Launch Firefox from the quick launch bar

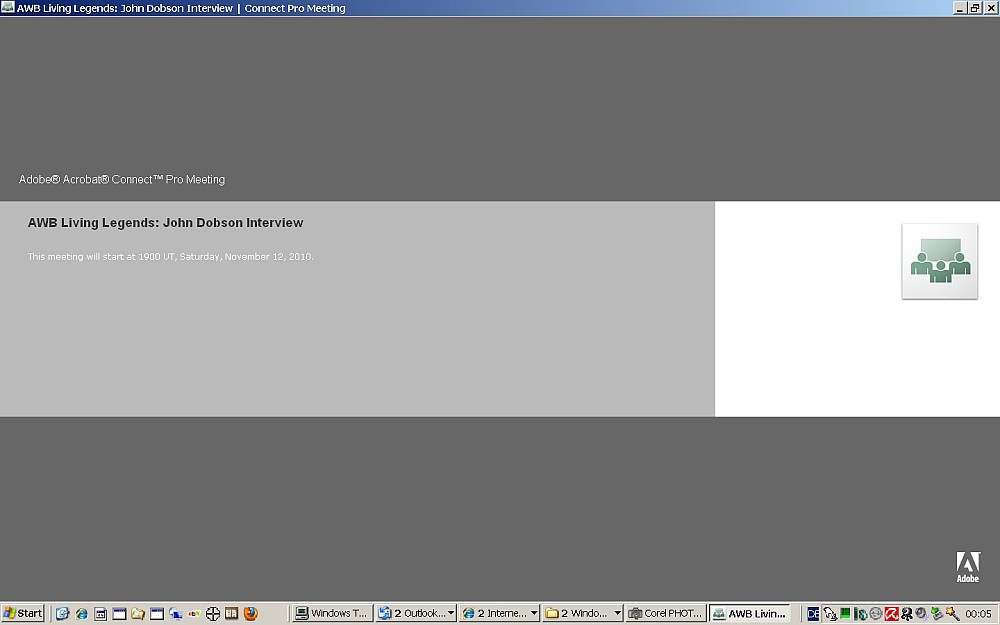tap(251, 614)
